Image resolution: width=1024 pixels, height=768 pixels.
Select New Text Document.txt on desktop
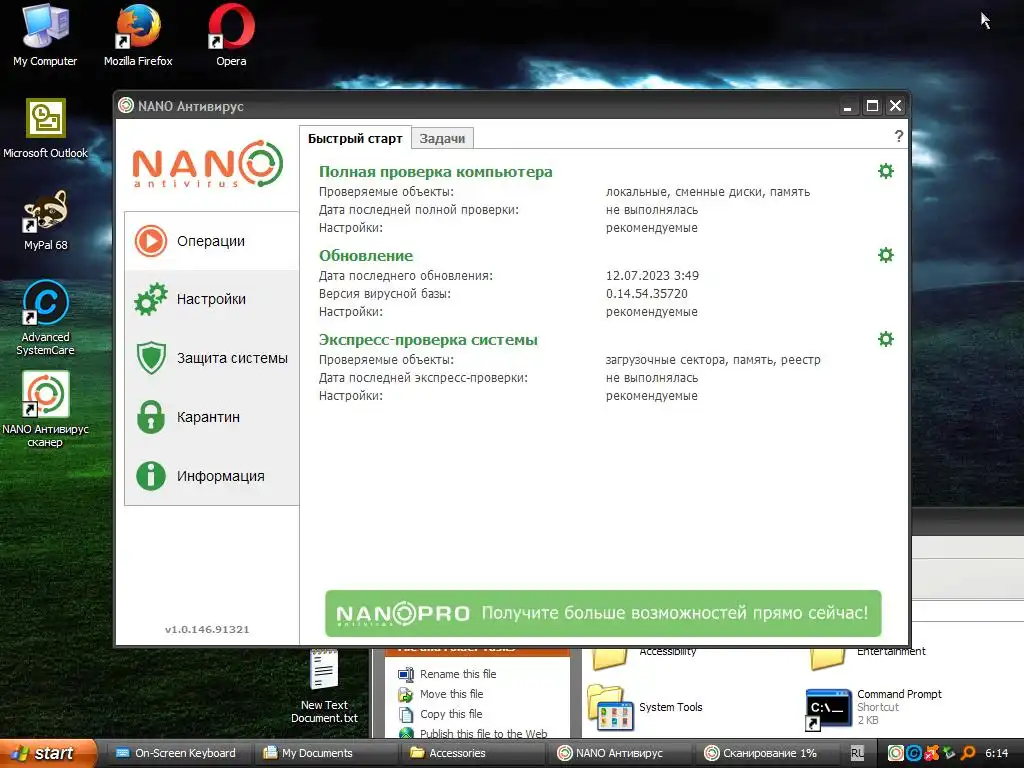(325, 686)
